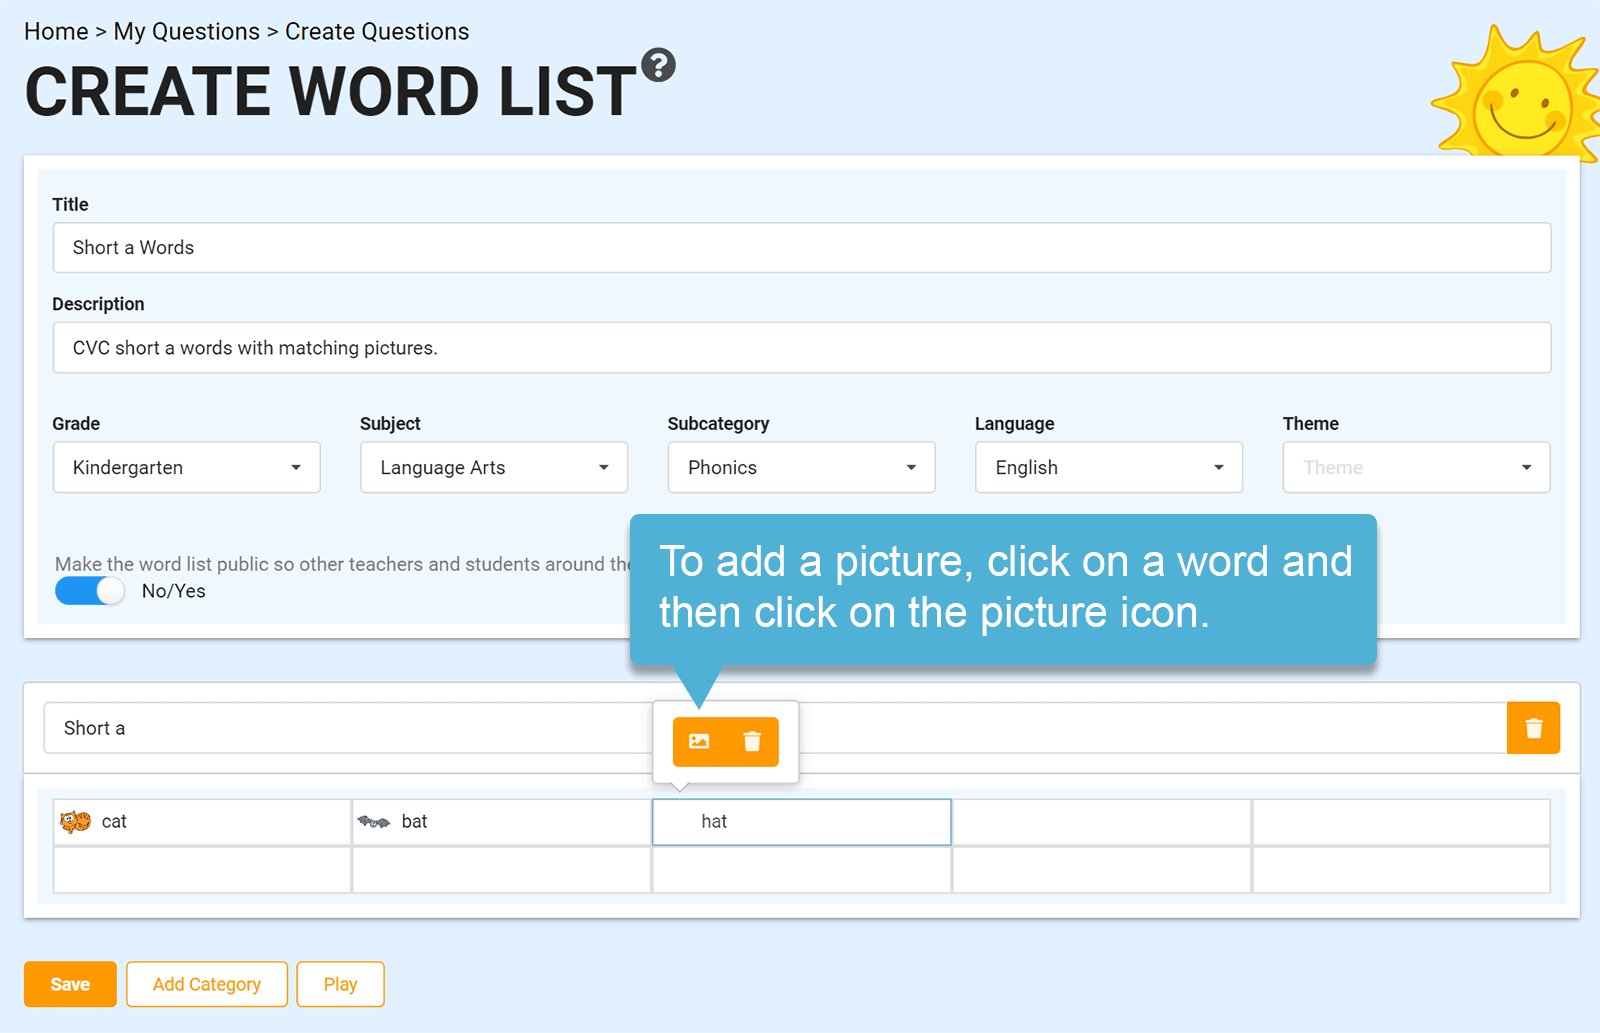The width and height of the screenshot is (1600, 1033).
Task: Toggle the word list public setting to No
Action: [89, 591]
